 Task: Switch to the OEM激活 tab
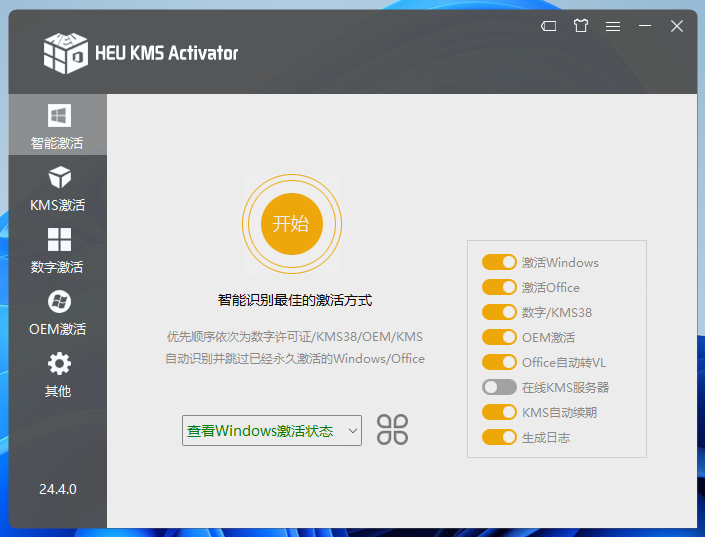[58, 313]
